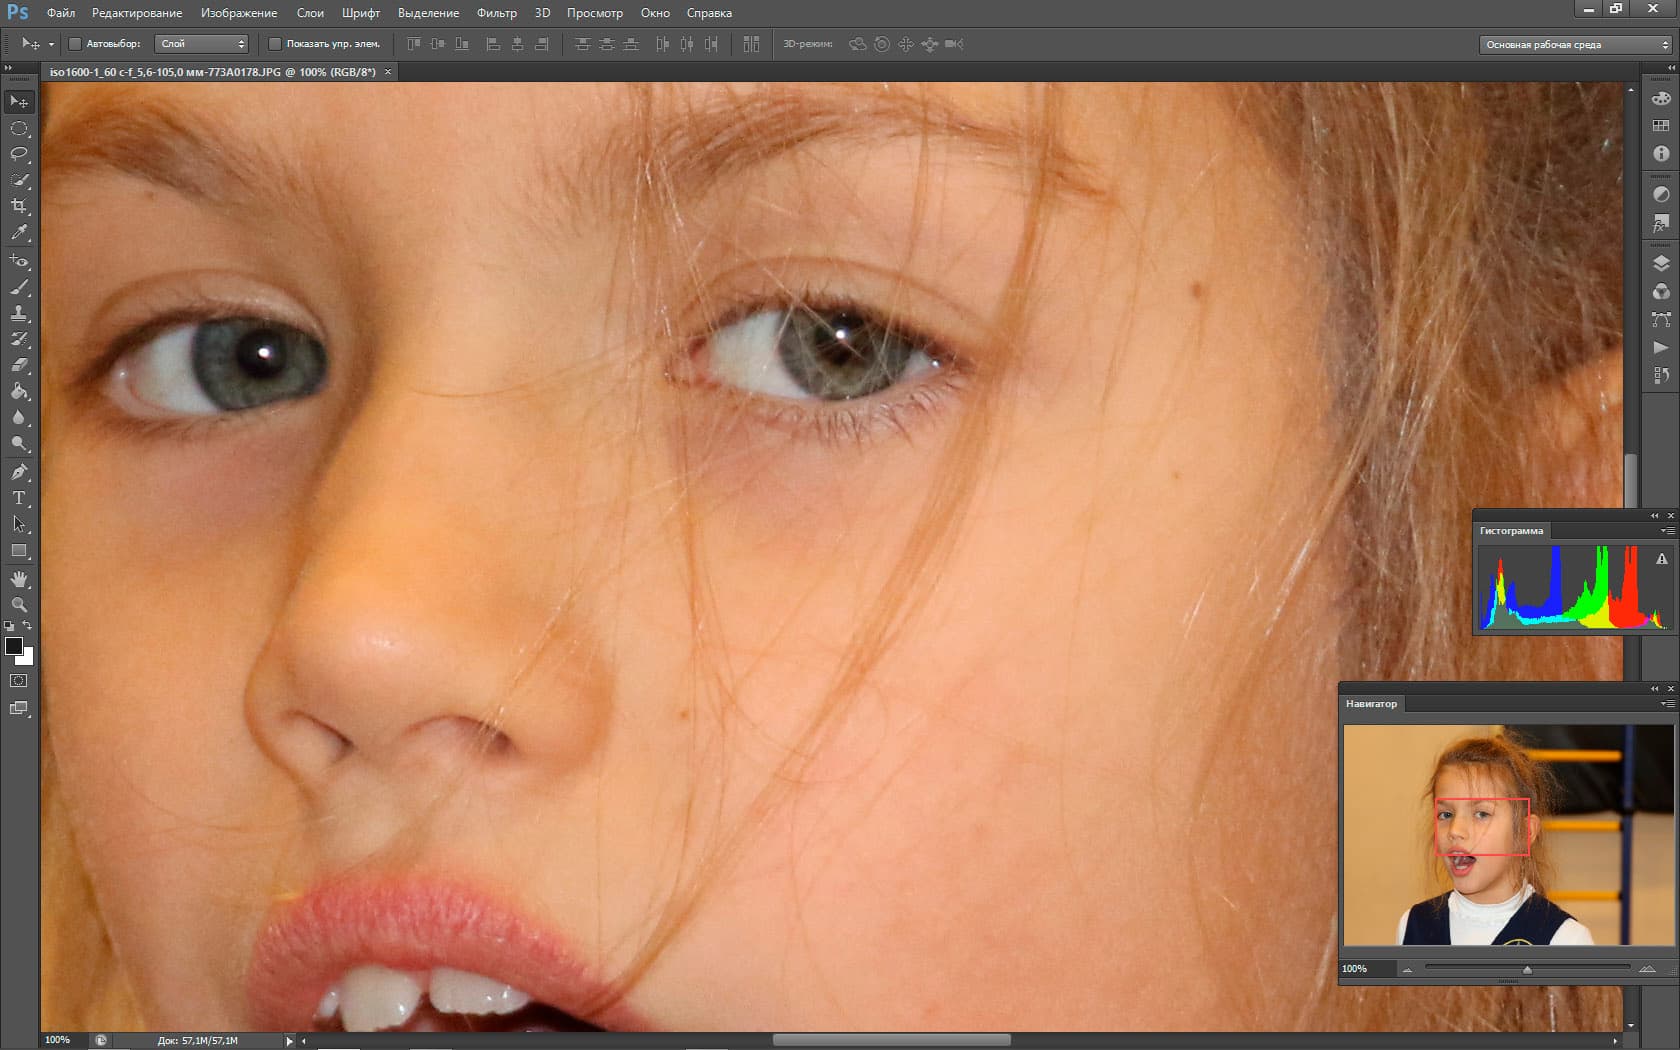The width and height of the screenshot is (1680, 1050).
Task: Open the Слои menu
Action: [x=310, y=13]
